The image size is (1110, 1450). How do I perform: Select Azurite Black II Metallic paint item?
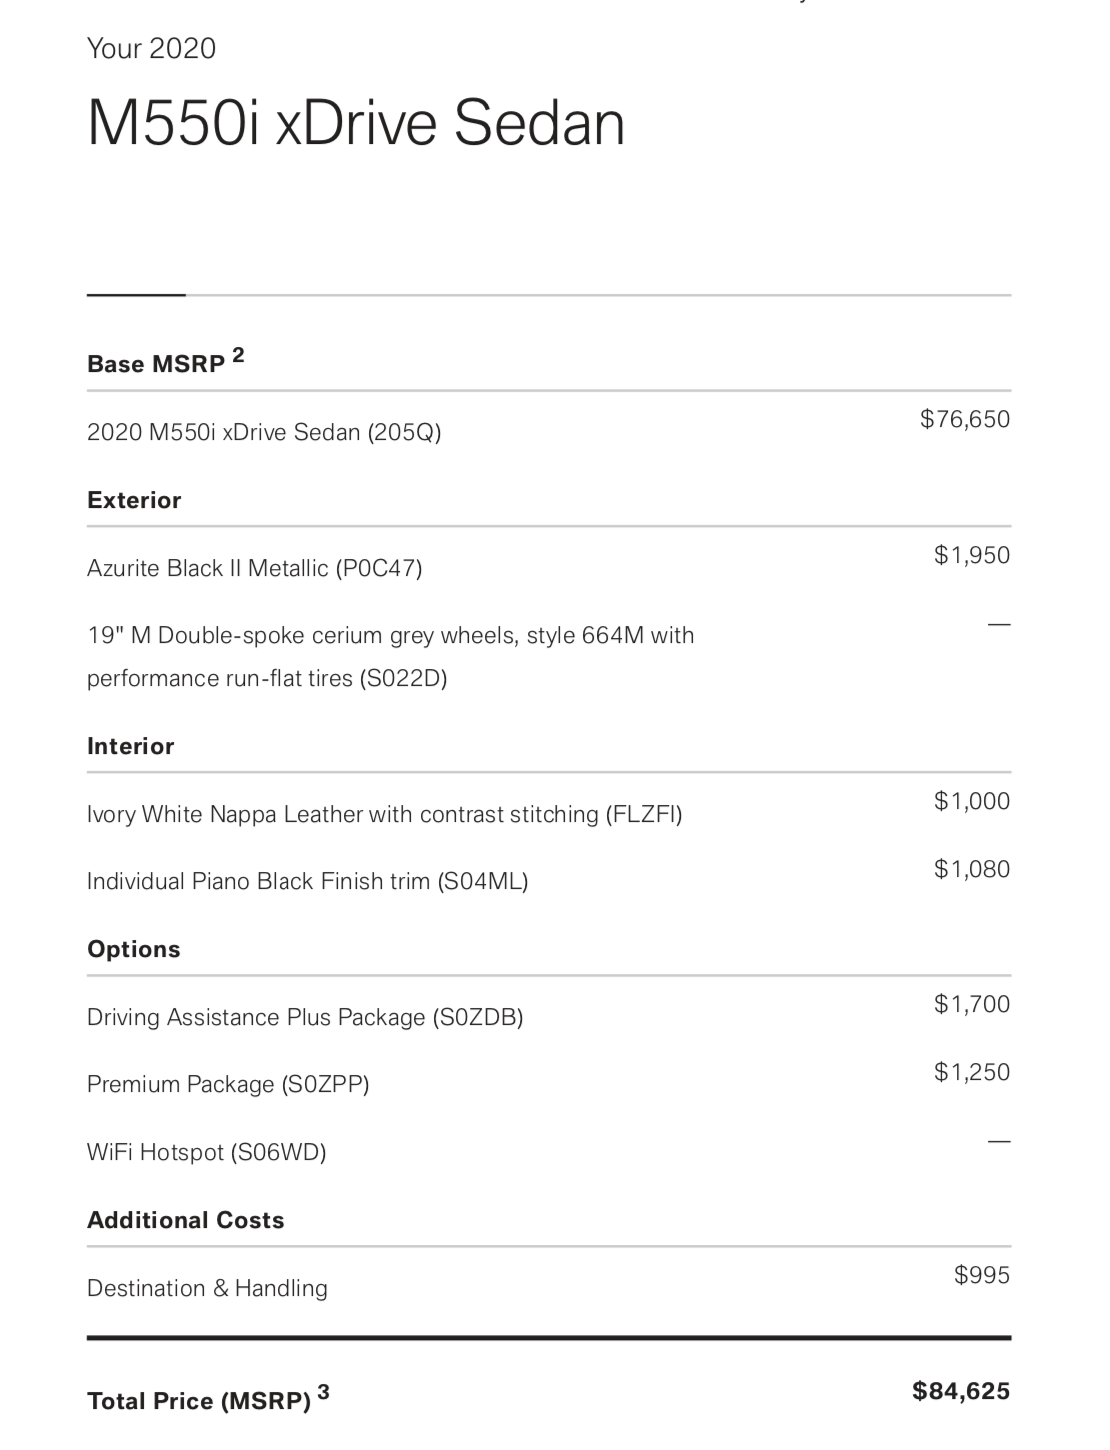pyautogui.click(x=254, y=568)
